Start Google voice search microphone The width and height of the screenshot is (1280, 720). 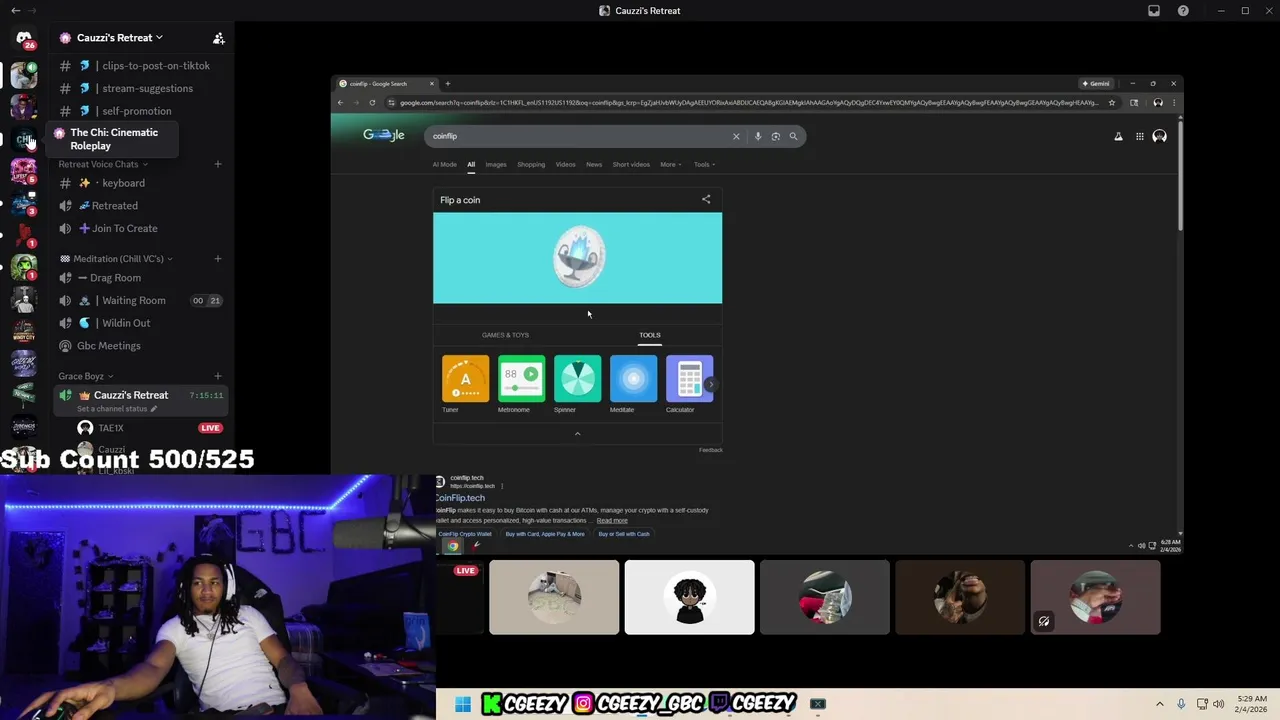(x=758, y=136)
